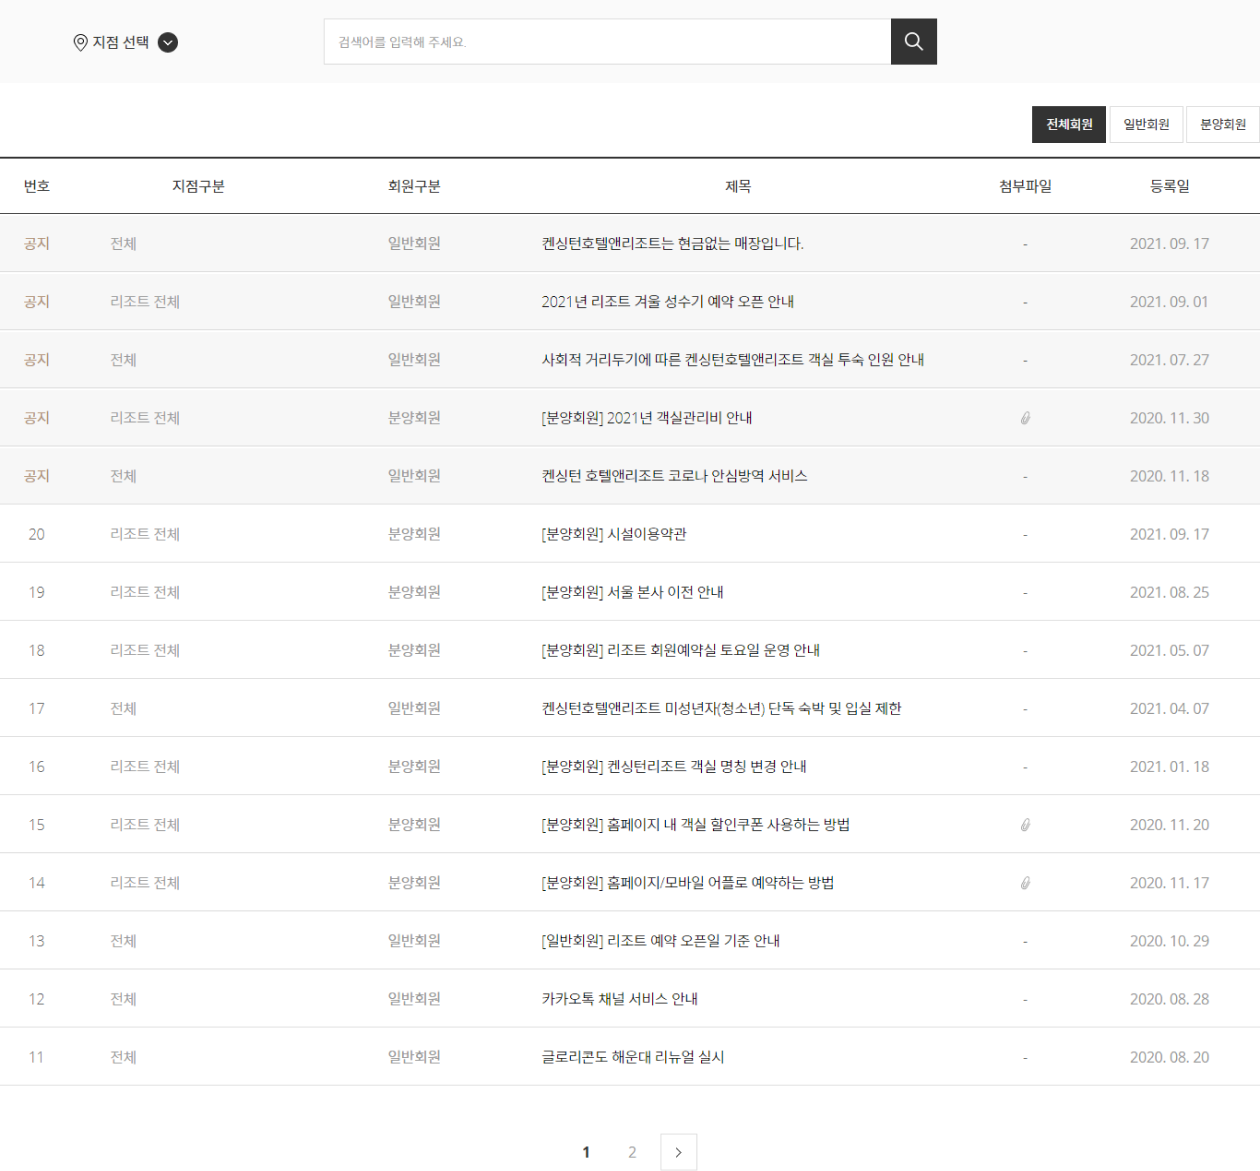The height and width of the screenshot is (1171, 1260).
Task: Click date 2020. 11. 30
Action: pos(1169,418)
